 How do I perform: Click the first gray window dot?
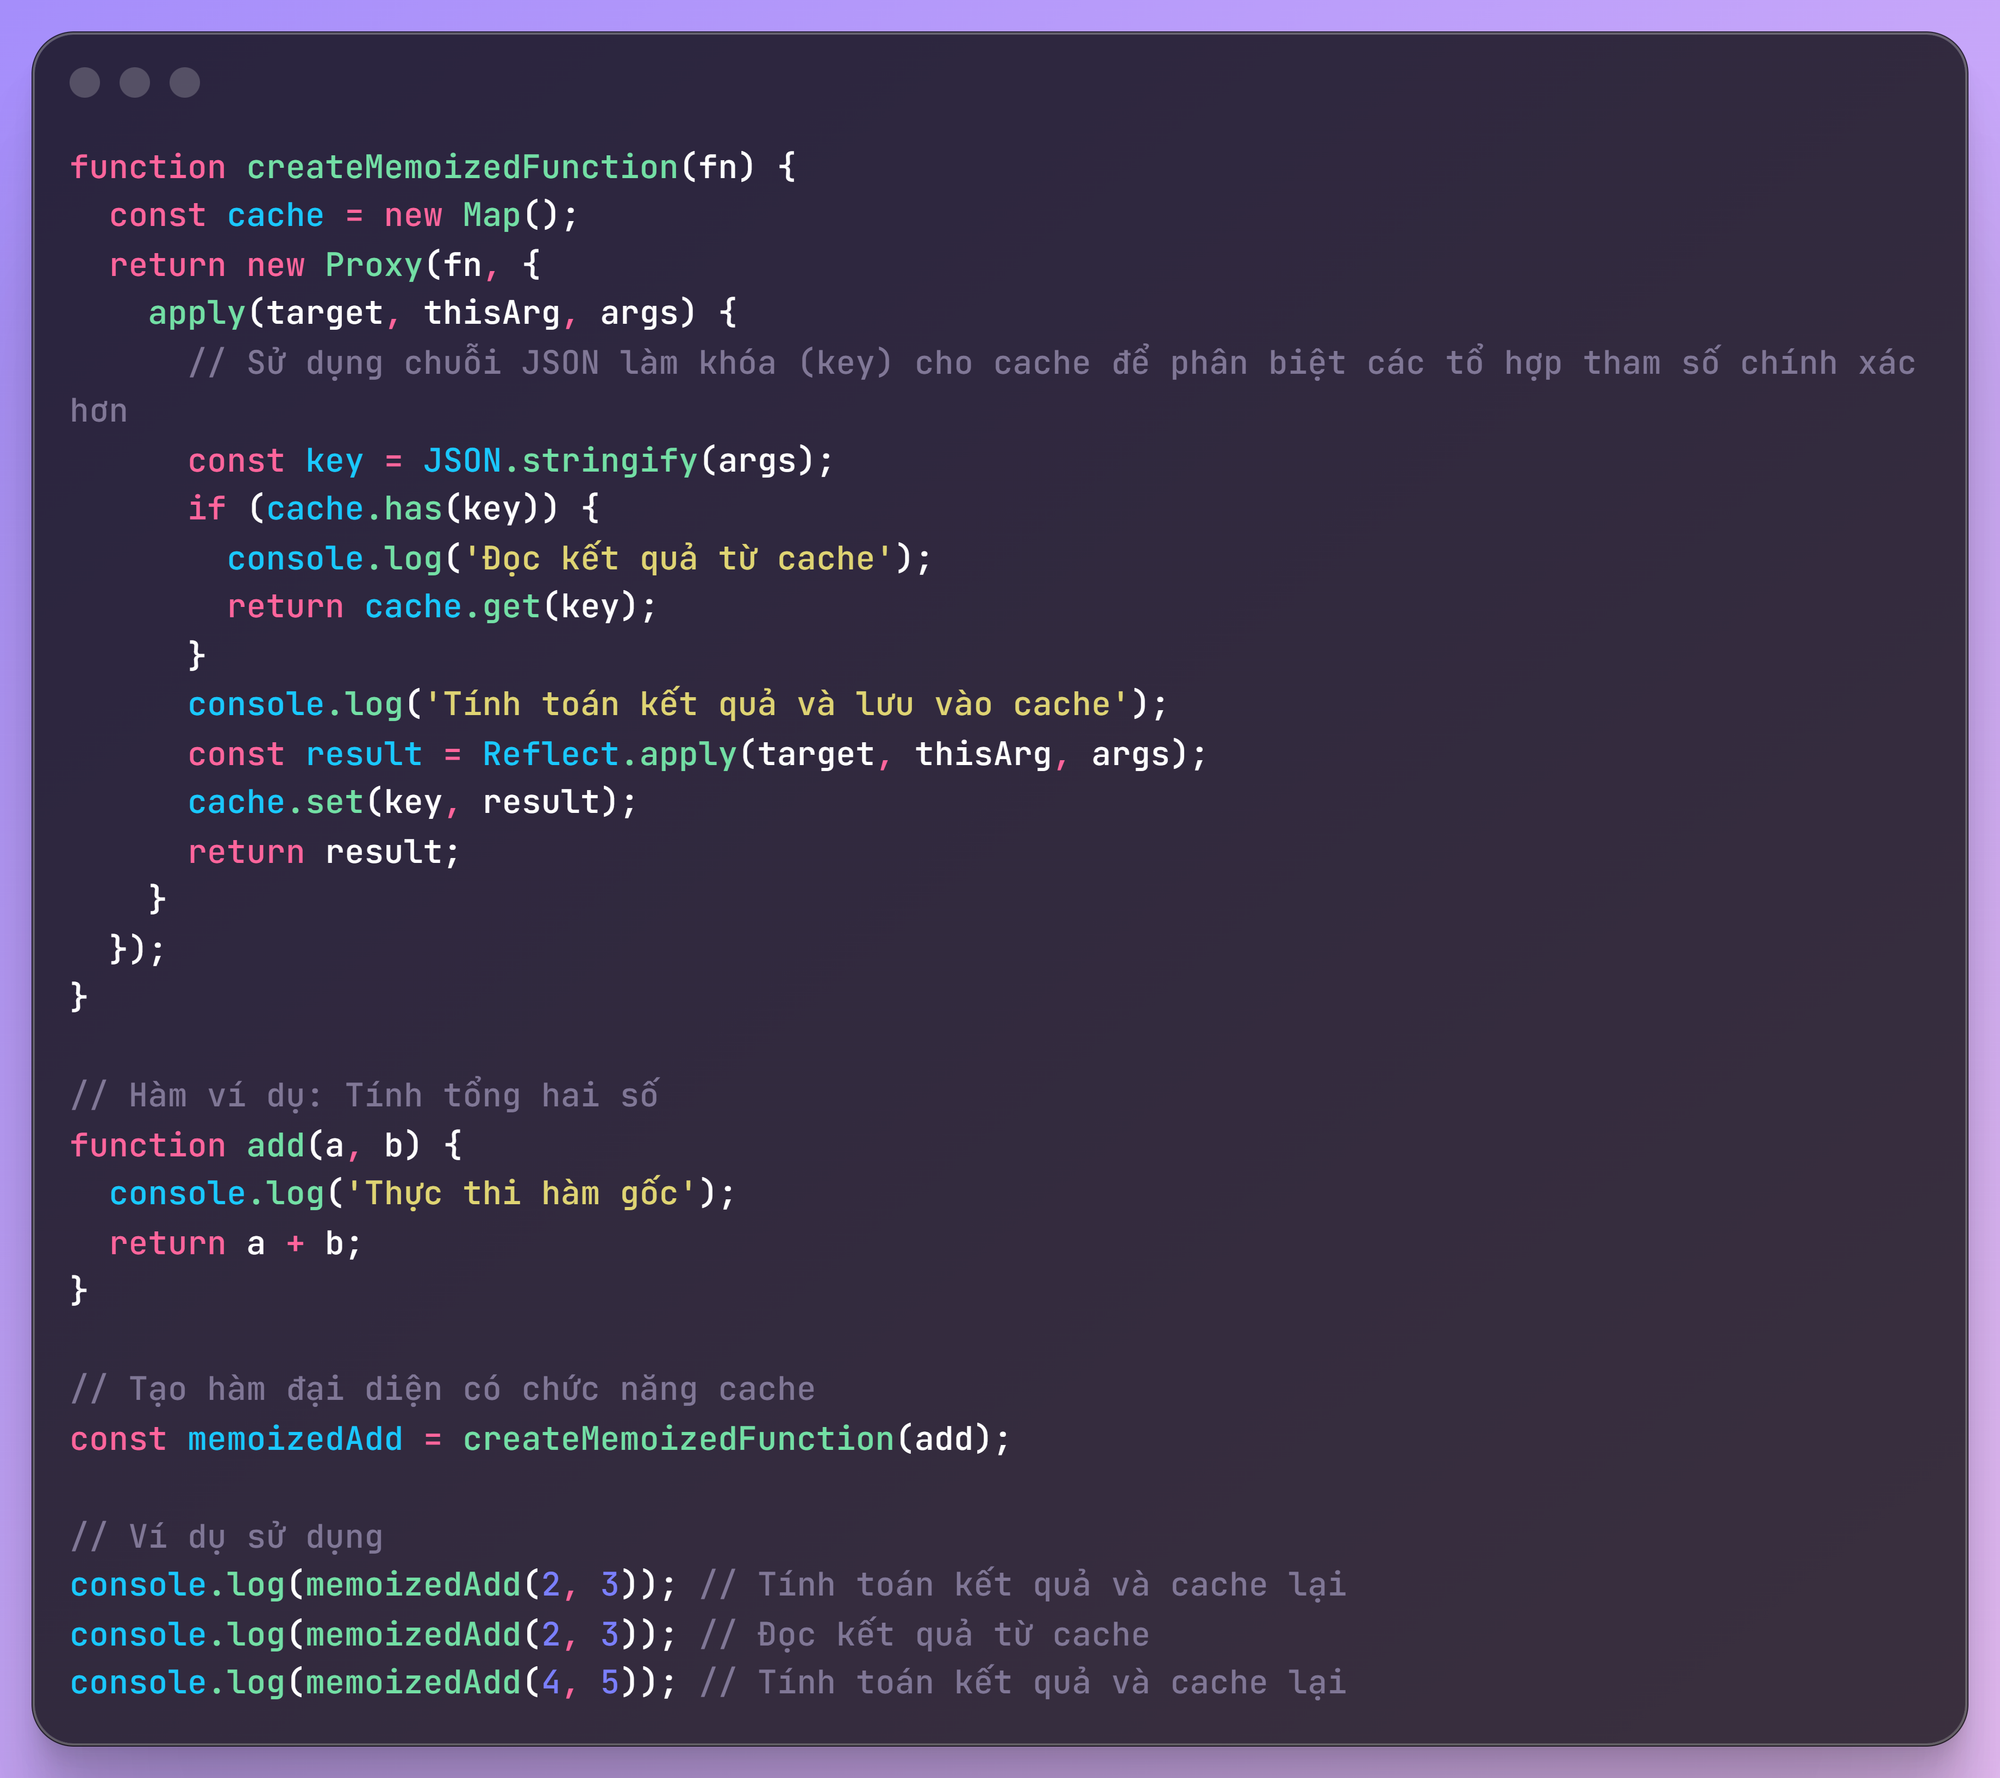tap(85, 82)
